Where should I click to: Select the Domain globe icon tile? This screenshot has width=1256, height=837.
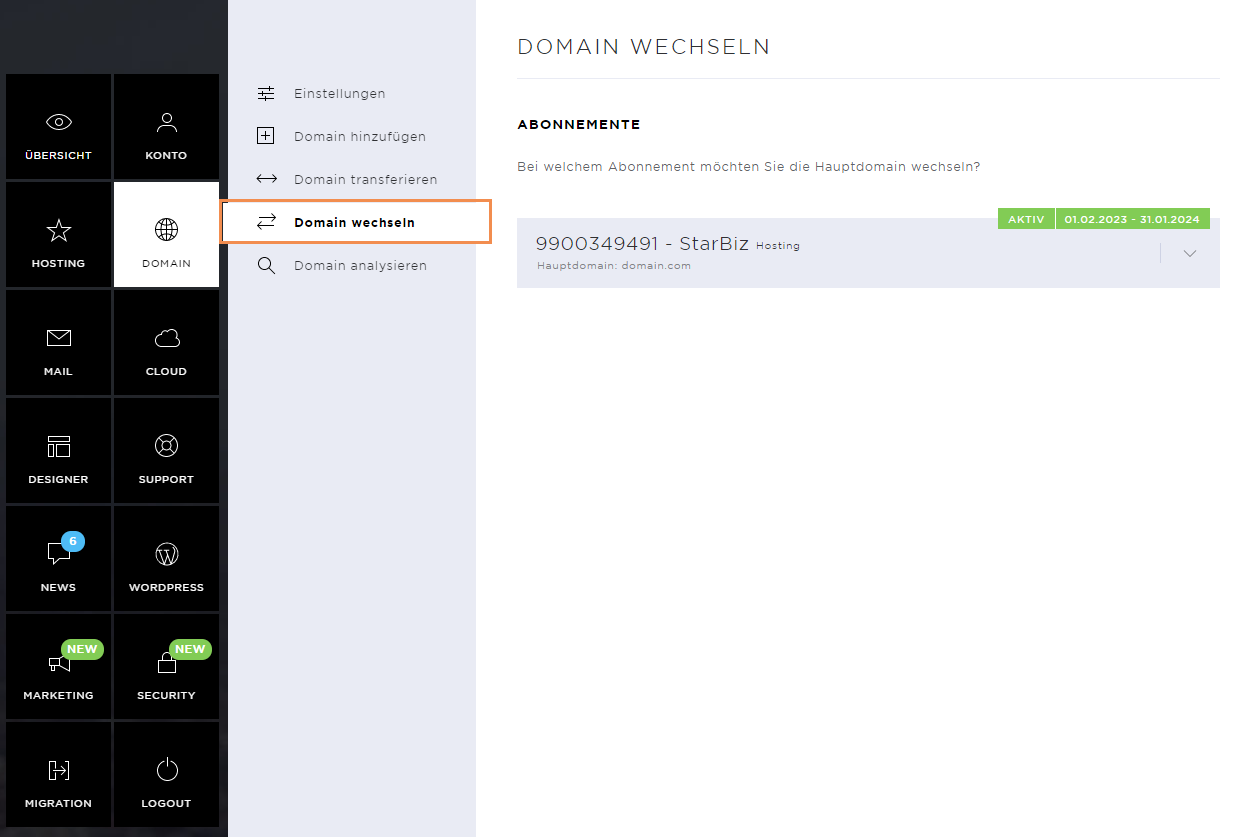click(x=166, y=234)
